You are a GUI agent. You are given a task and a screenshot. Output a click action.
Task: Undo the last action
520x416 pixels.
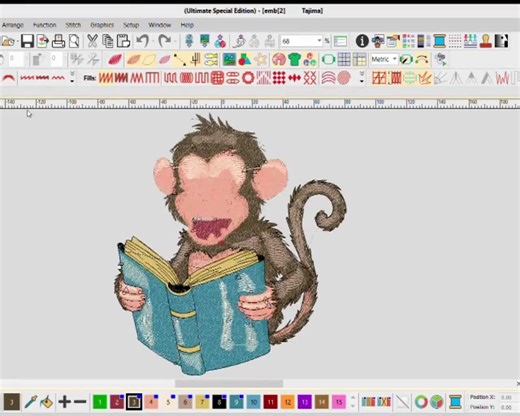pos(143,41)
